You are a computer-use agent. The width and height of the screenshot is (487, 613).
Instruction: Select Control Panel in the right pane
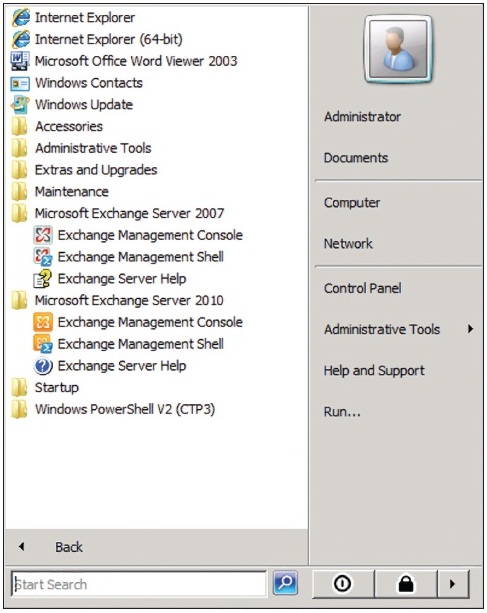363,288
